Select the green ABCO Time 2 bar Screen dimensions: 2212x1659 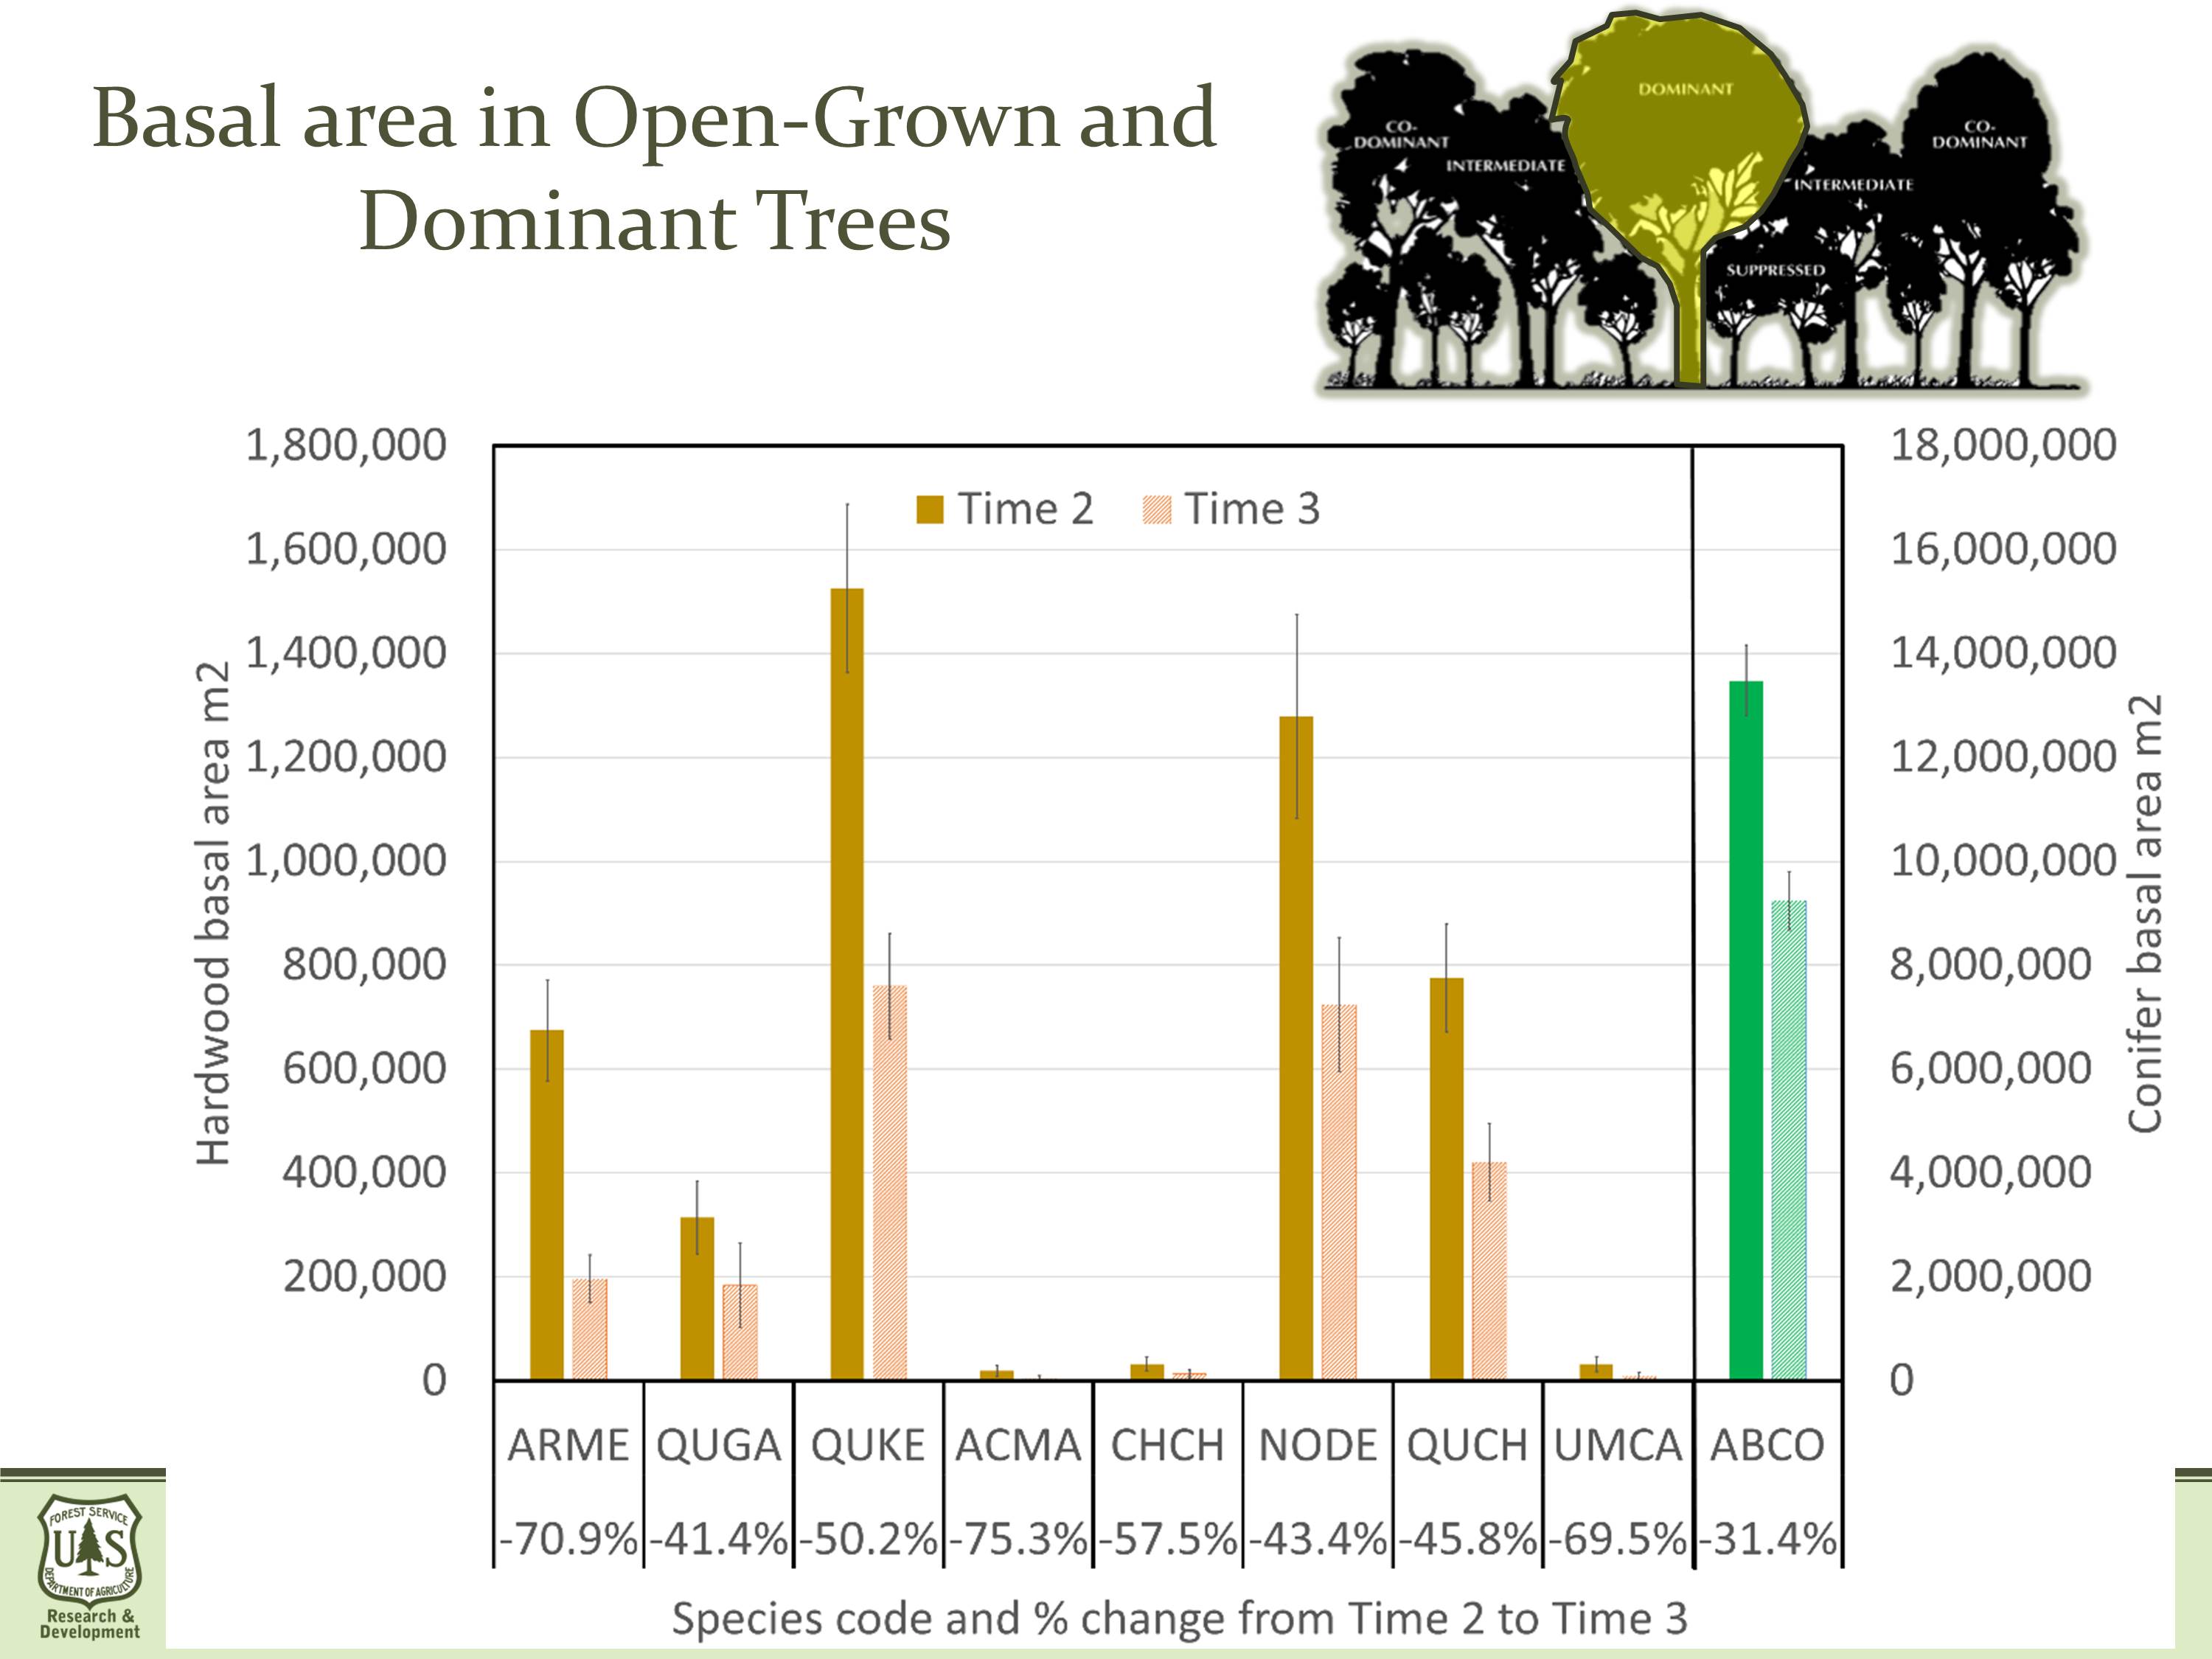tap(1746, 1030)
